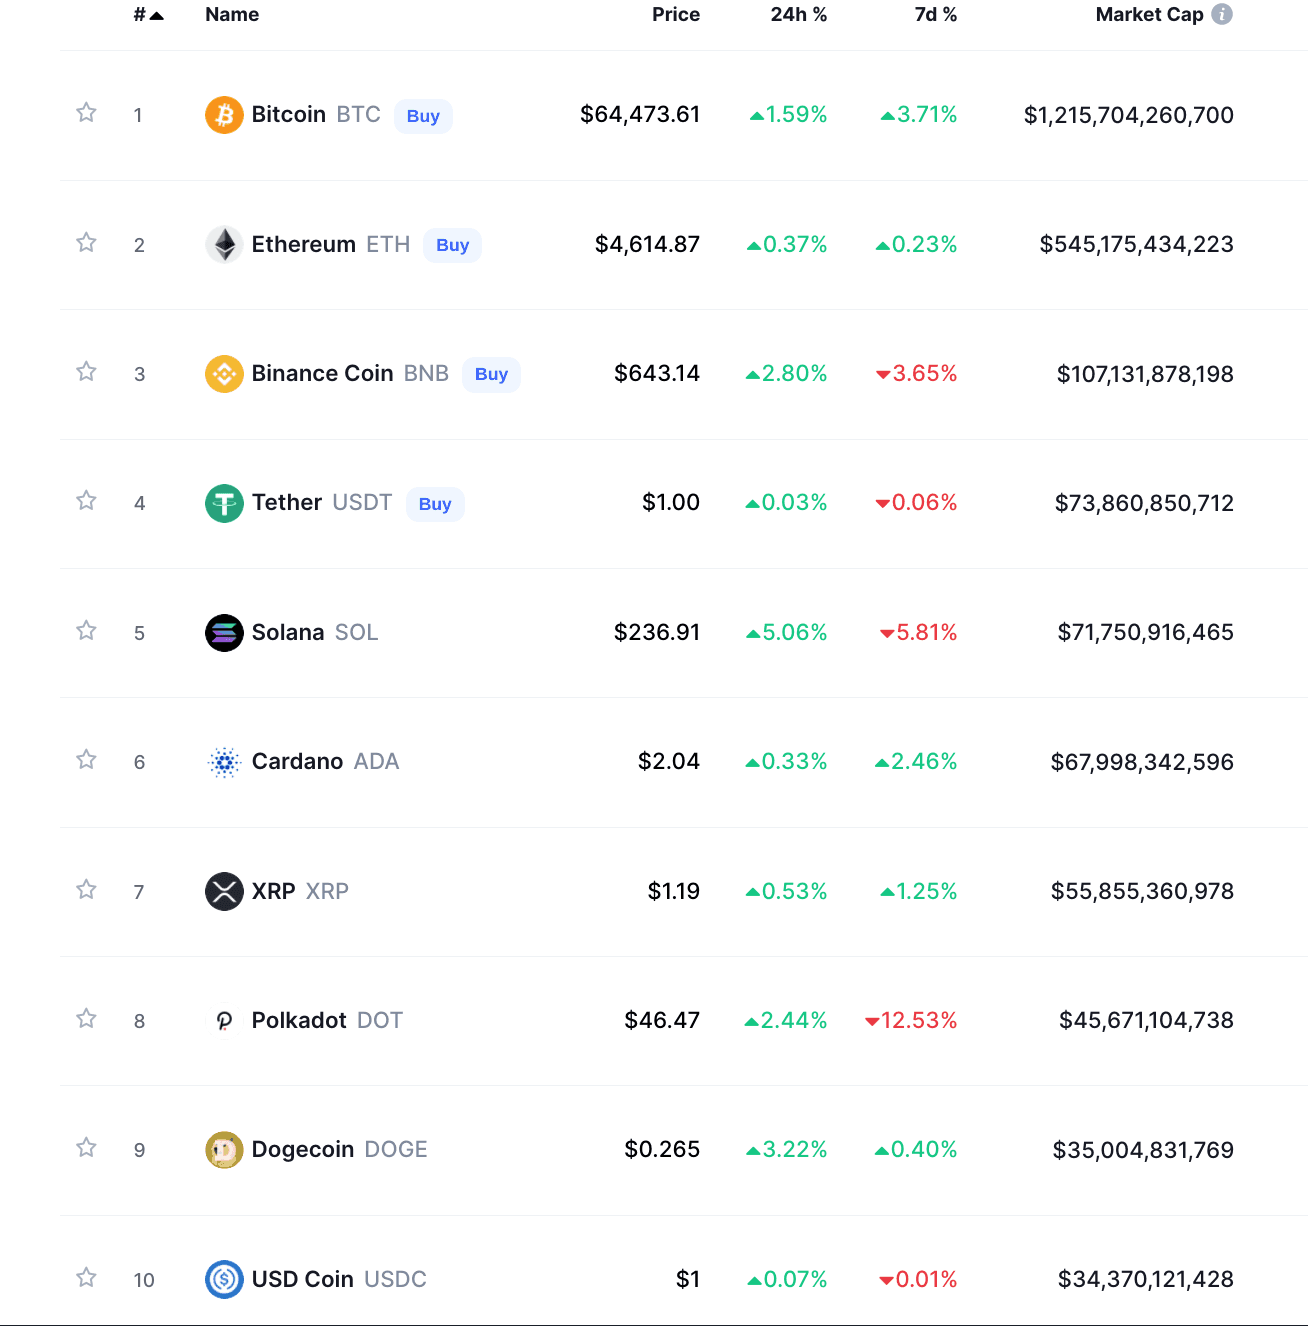Sort by the 24h % column header
This screenshot has height=1326, width=1308.
[x=798, y=14]
